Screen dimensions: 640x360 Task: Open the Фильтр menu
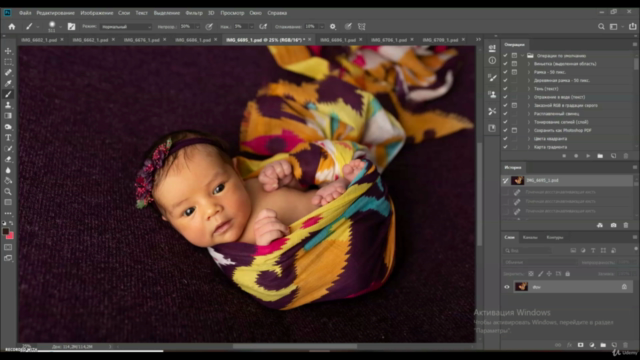(x=194, y=13)
